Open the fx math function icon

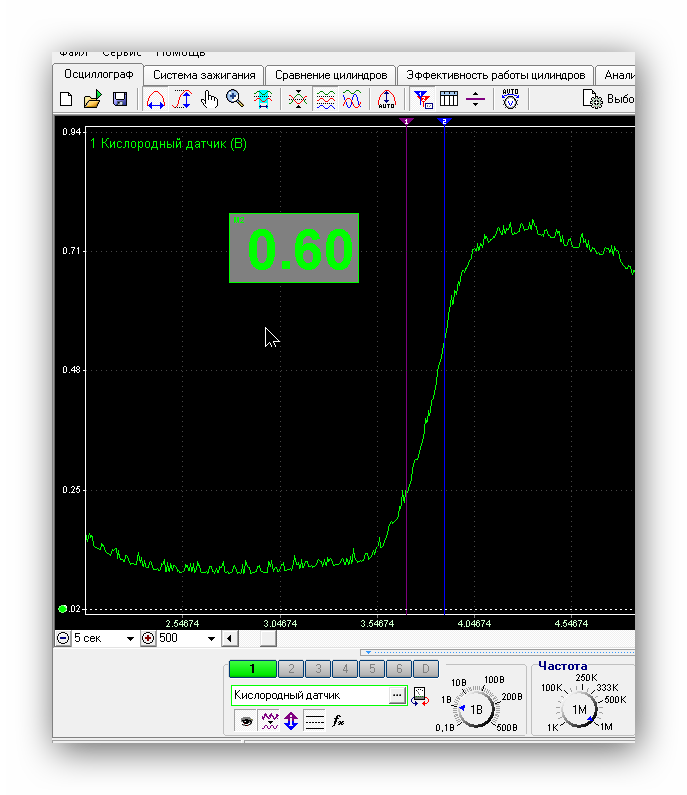coord(338,720)
